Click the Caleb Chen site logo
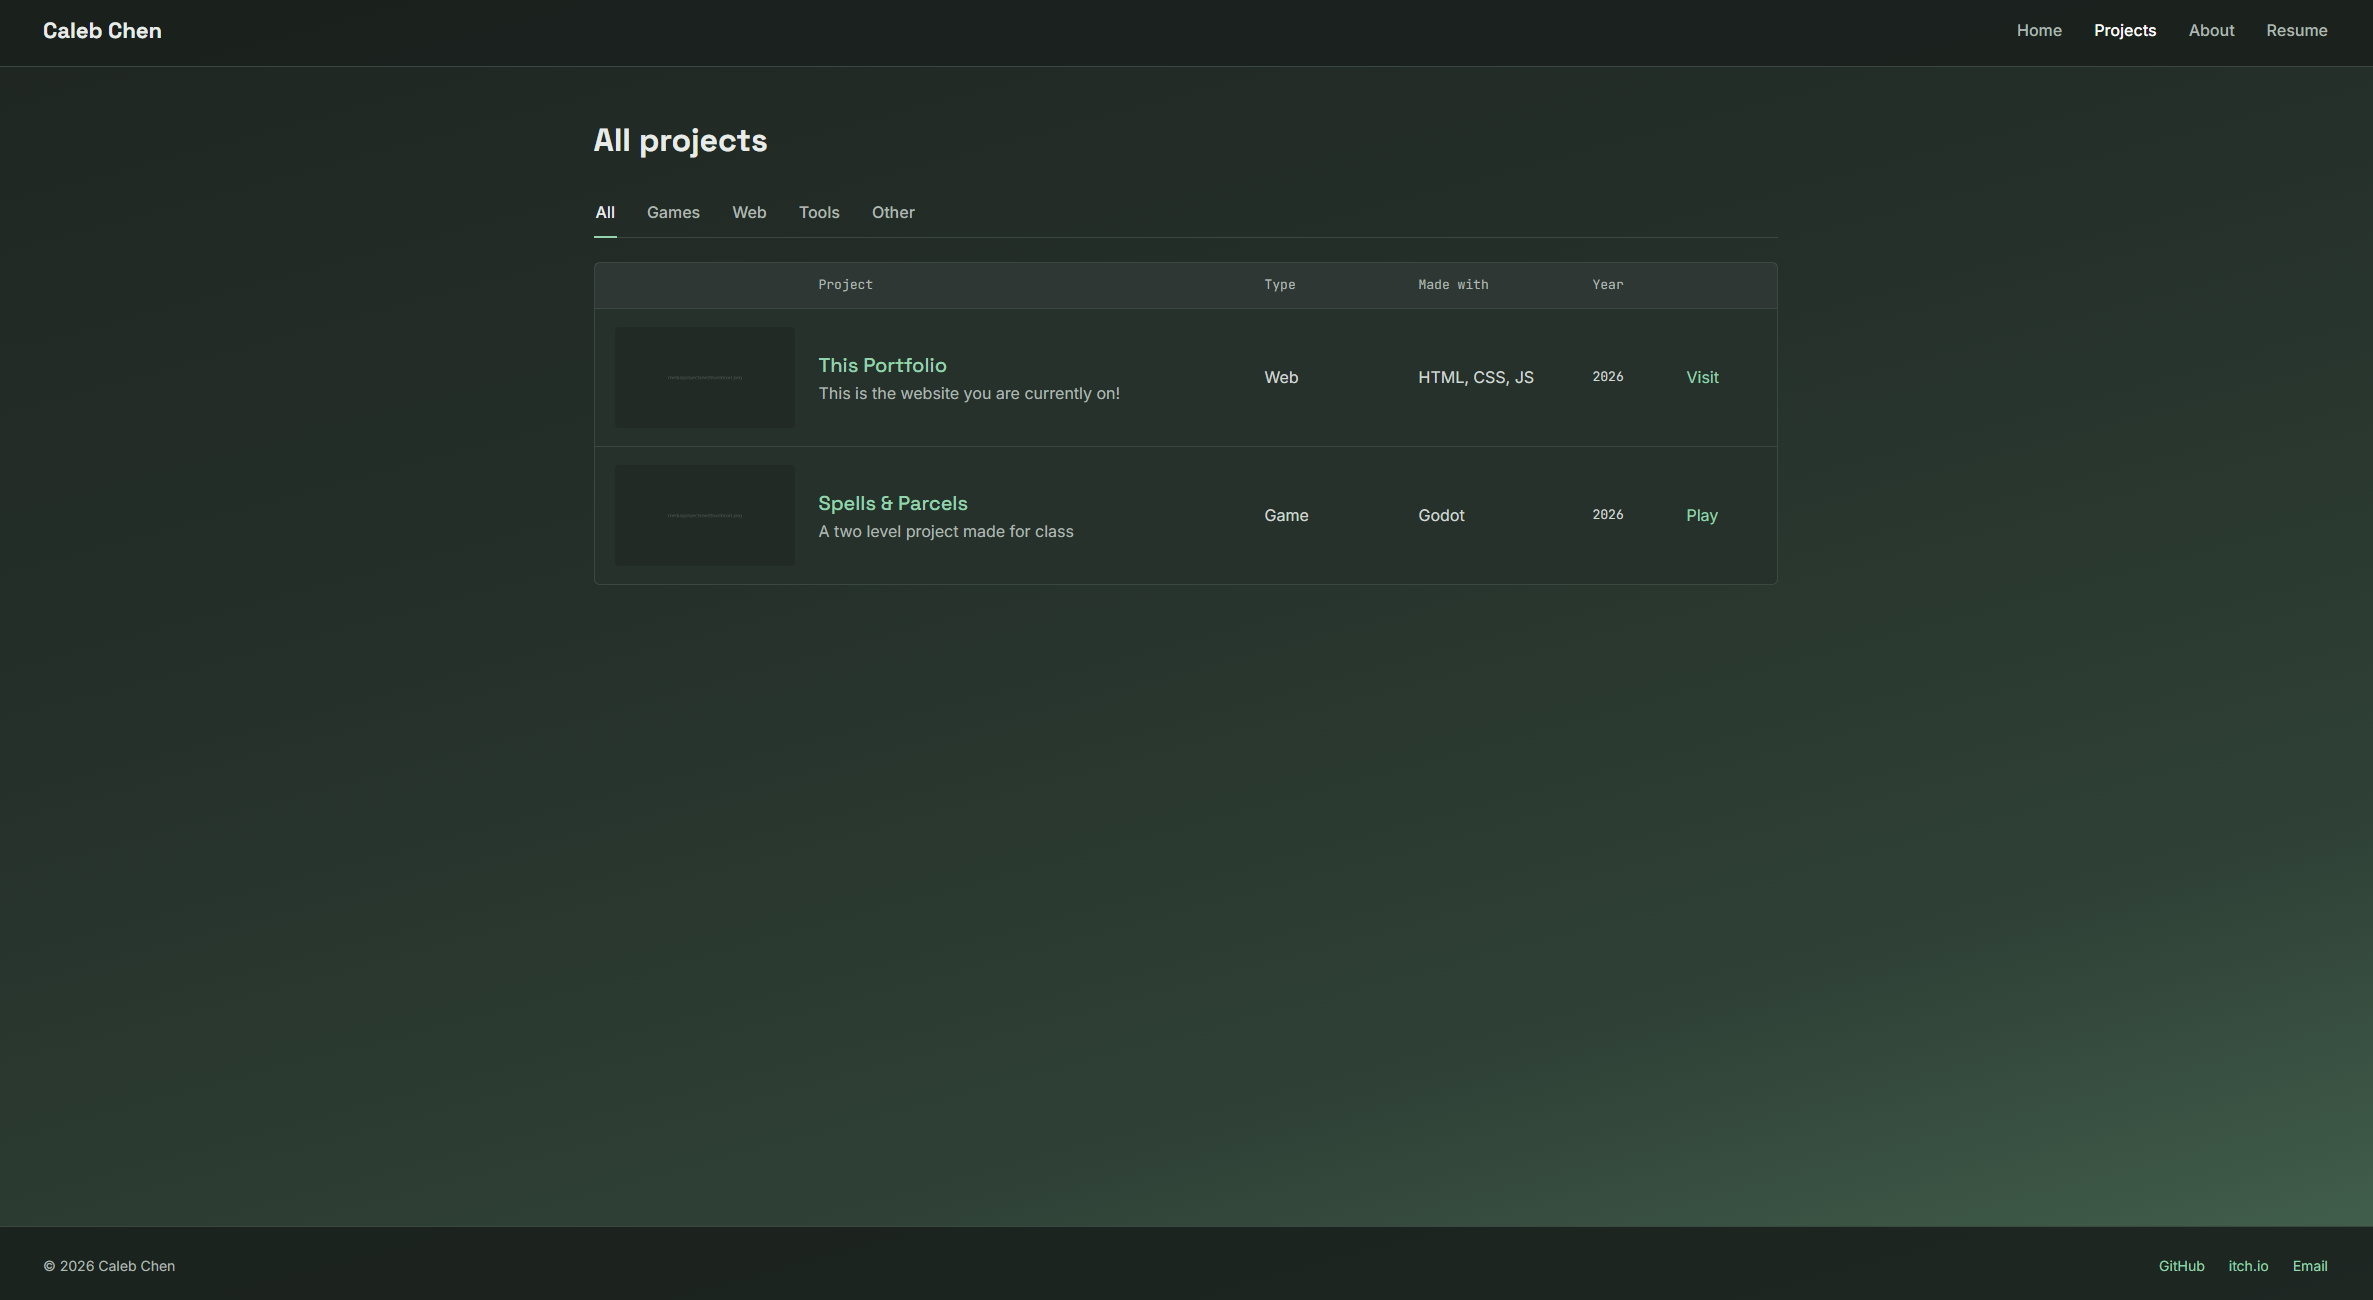Screen dimensions: 2373x1300 pos(102,31)
